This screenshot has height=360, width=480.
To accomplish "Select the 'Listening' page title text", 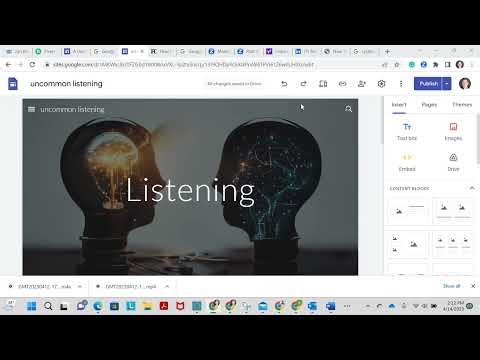I will [190, 191].
